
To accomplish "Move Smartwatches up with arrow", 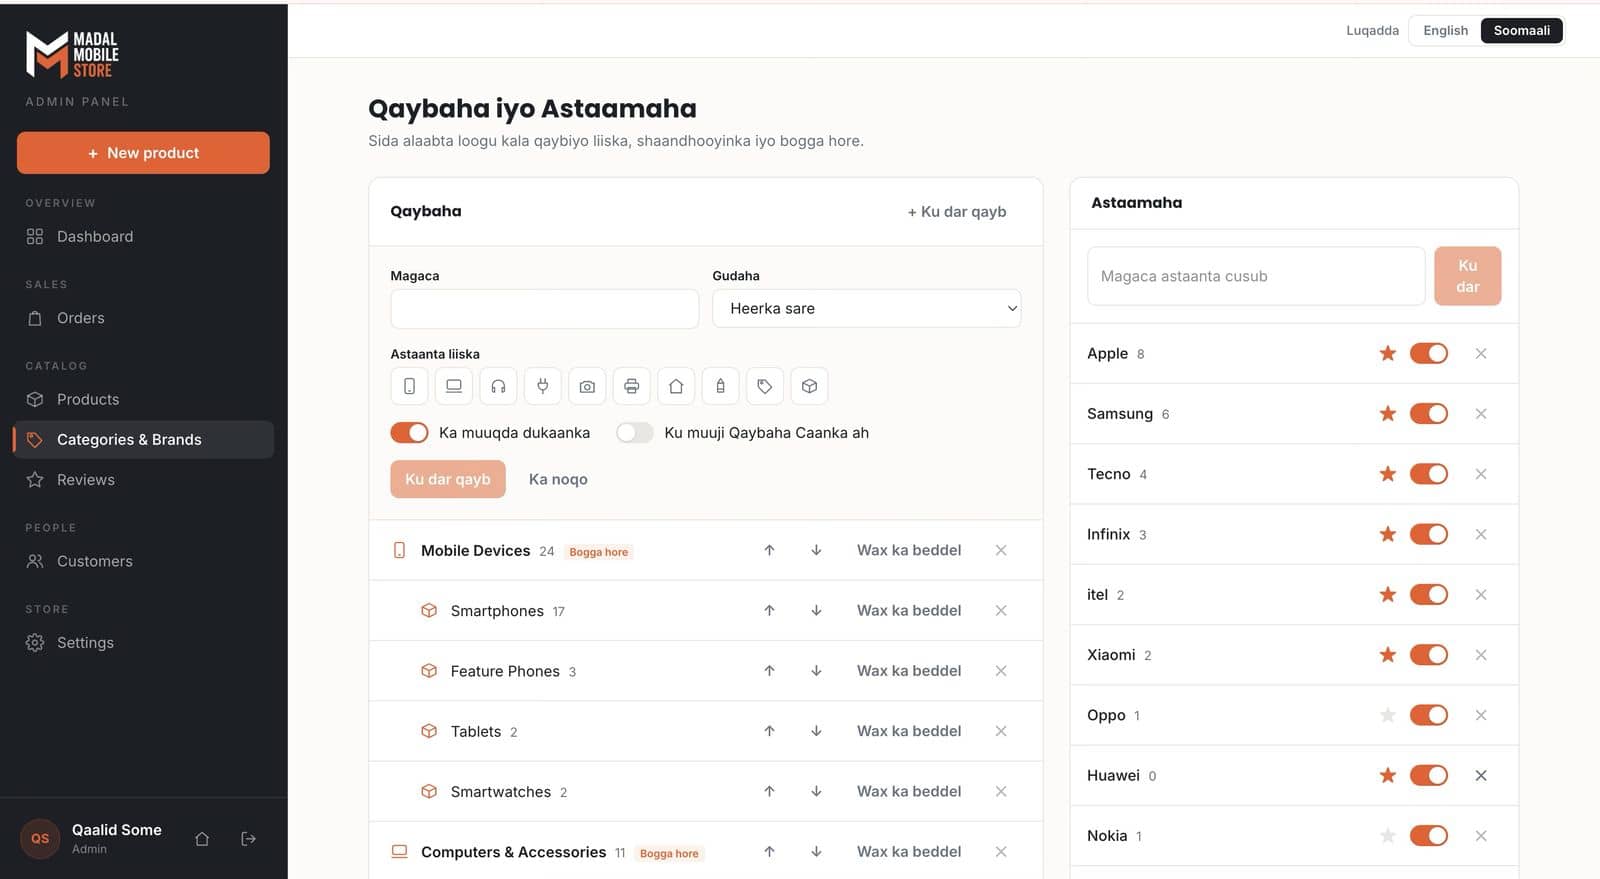I will 769,791.
